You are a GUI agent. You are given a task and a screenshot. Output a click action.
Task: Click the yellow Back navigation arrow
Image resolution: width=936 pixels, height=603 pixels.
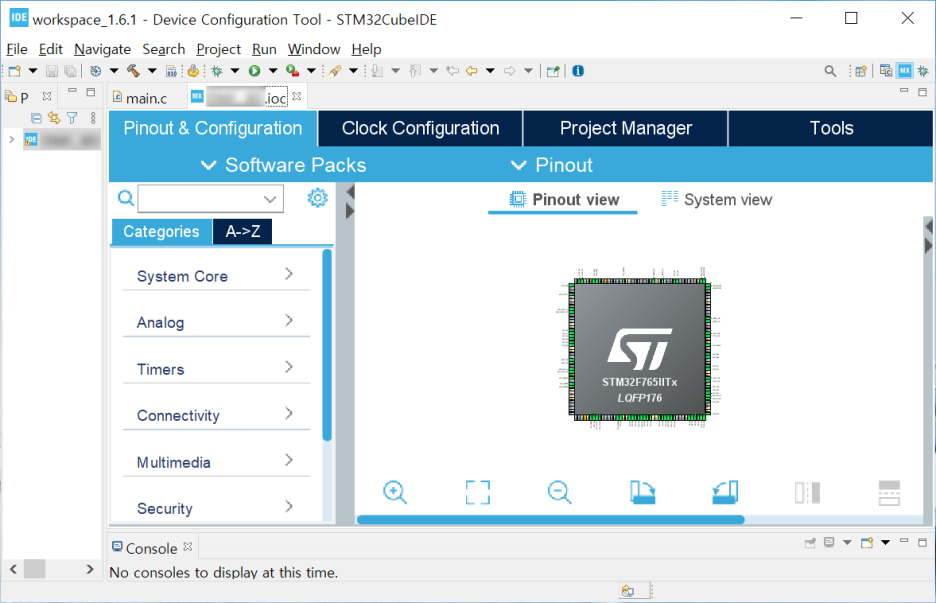click(472, 71)
